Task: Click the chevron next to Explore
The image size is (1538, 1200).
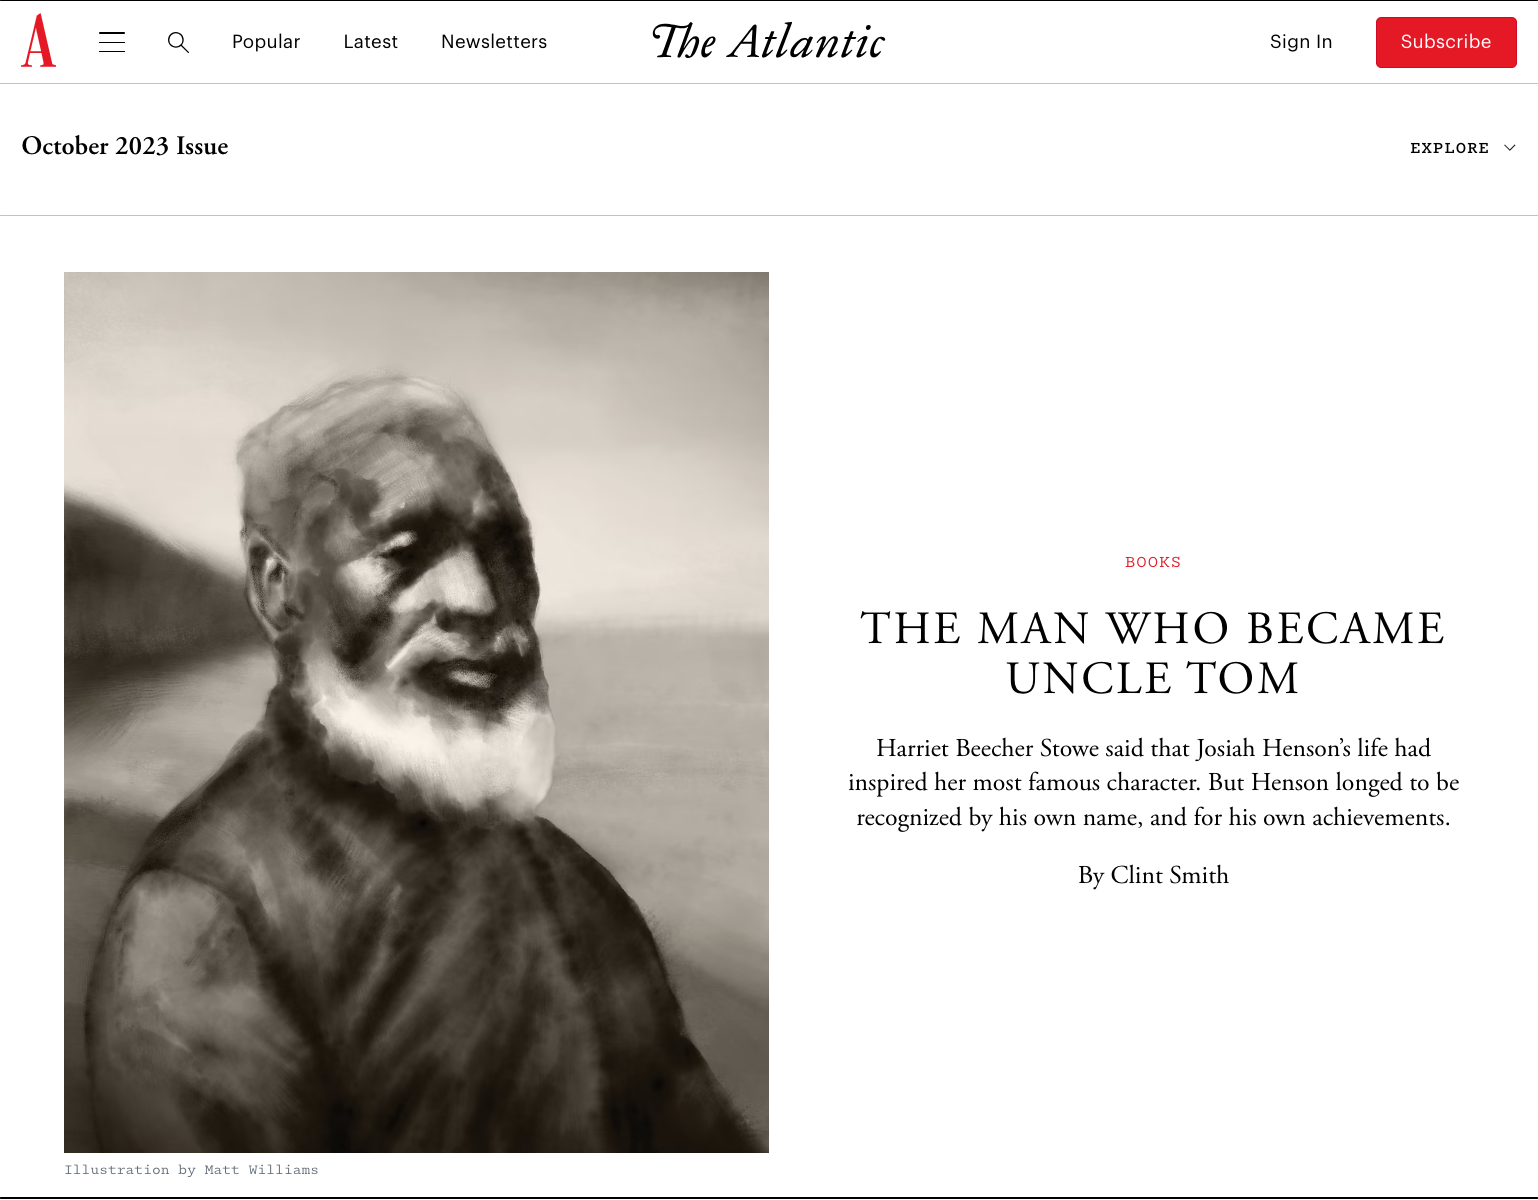Action: point(1510,148)
